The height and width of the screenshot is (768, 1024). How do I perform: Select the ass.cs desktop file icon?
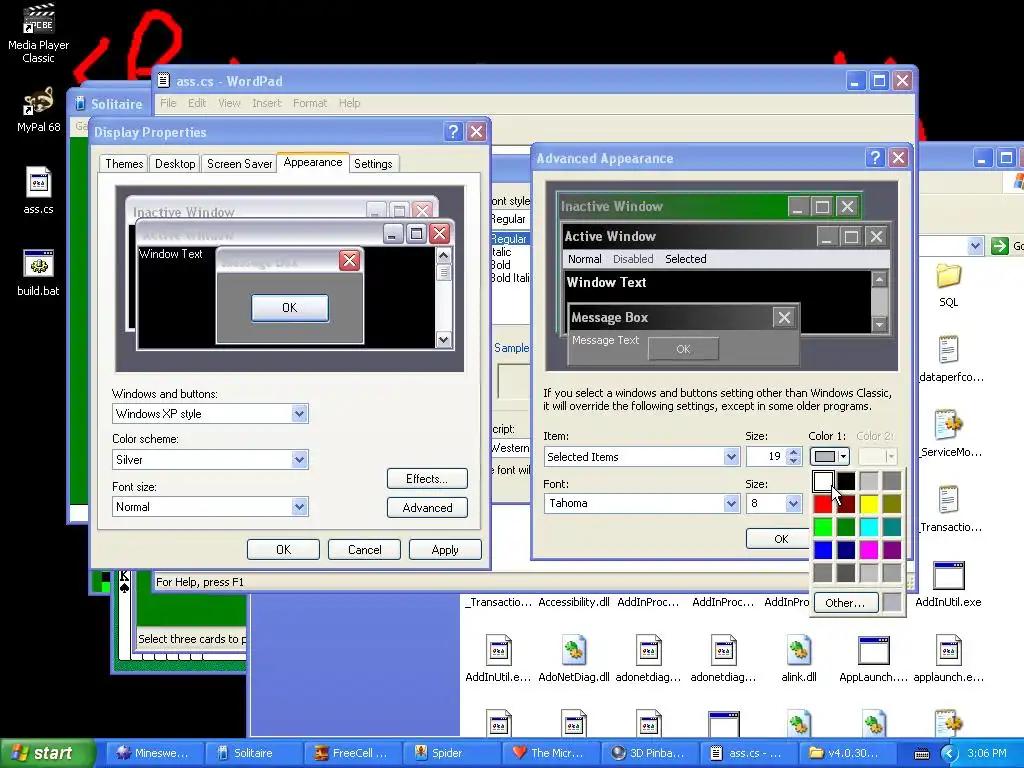click(x=38, y=191)
